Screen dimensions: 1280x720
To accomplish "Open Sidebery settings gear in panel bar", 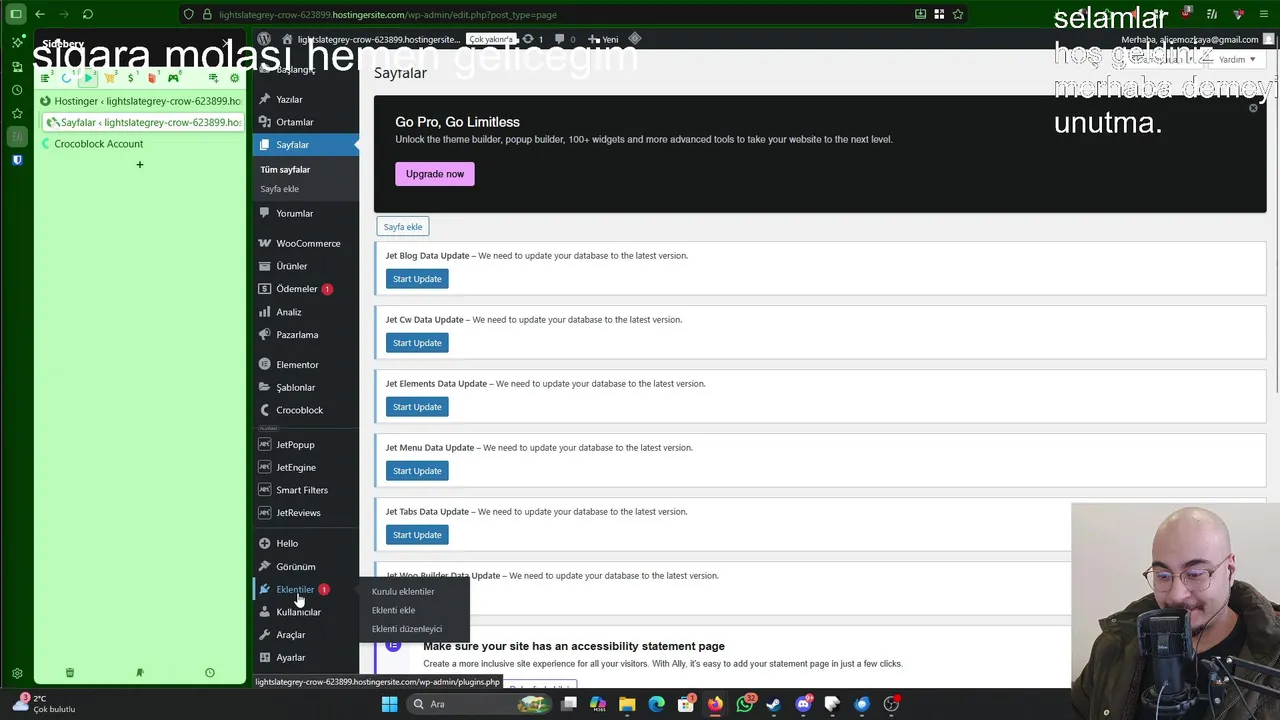I will [234, 78].
